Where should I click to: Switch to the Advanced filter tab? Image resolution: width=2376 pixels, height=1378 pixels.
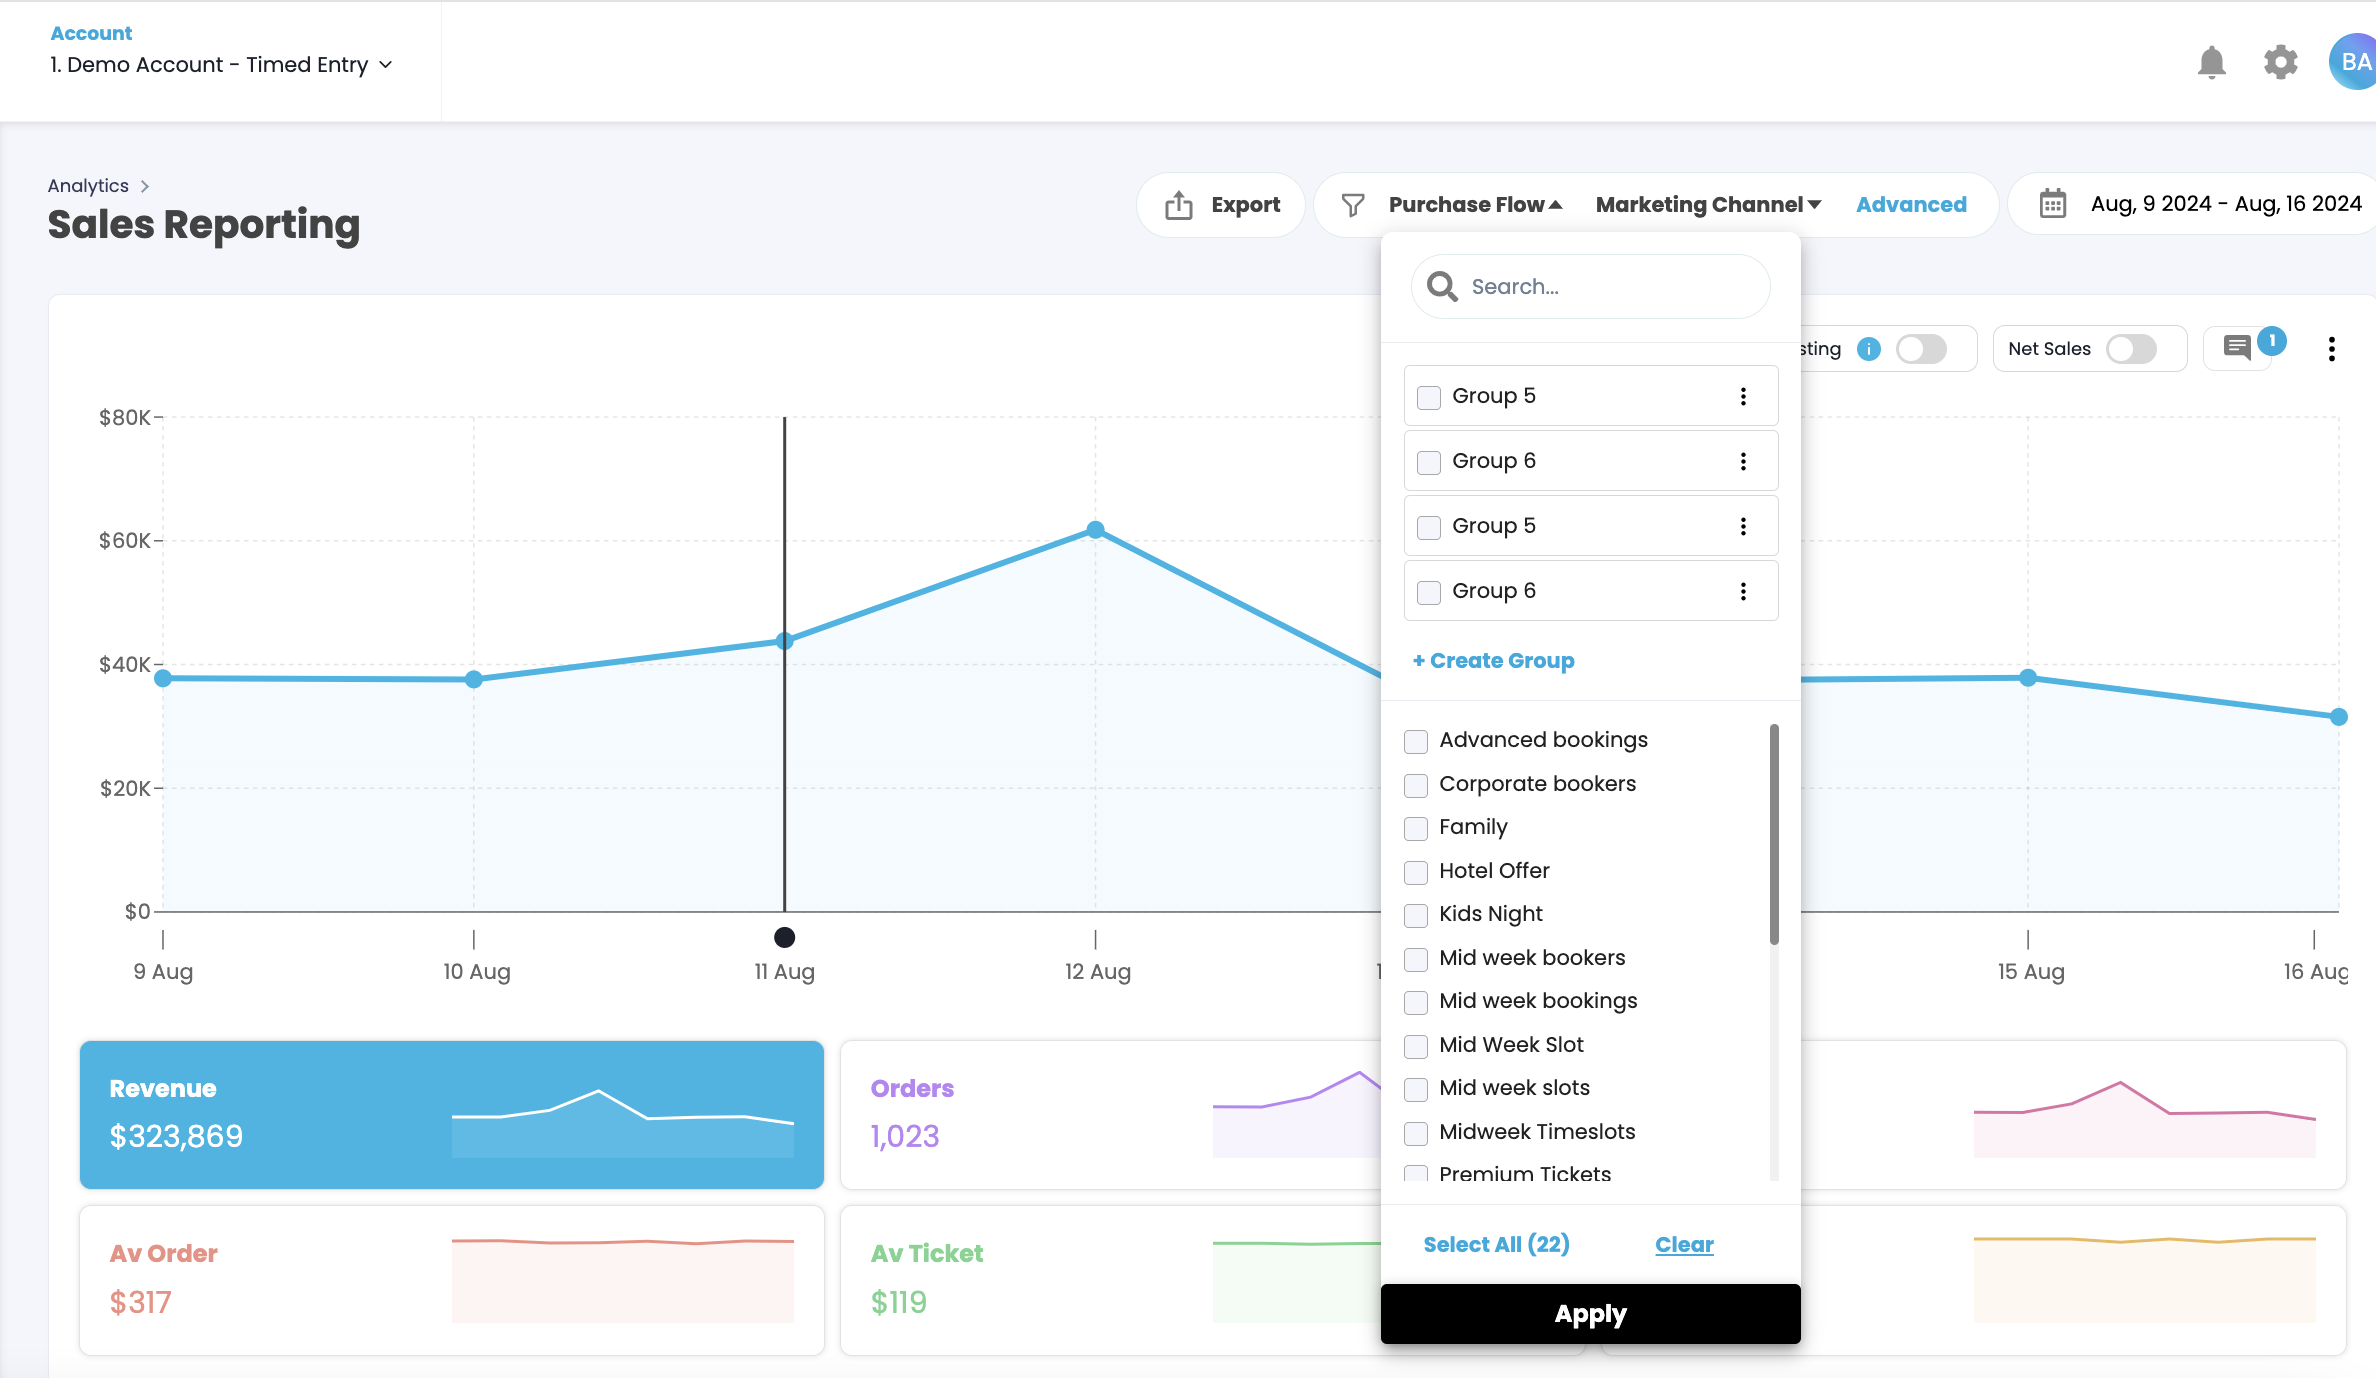[x=1911, y=205]
